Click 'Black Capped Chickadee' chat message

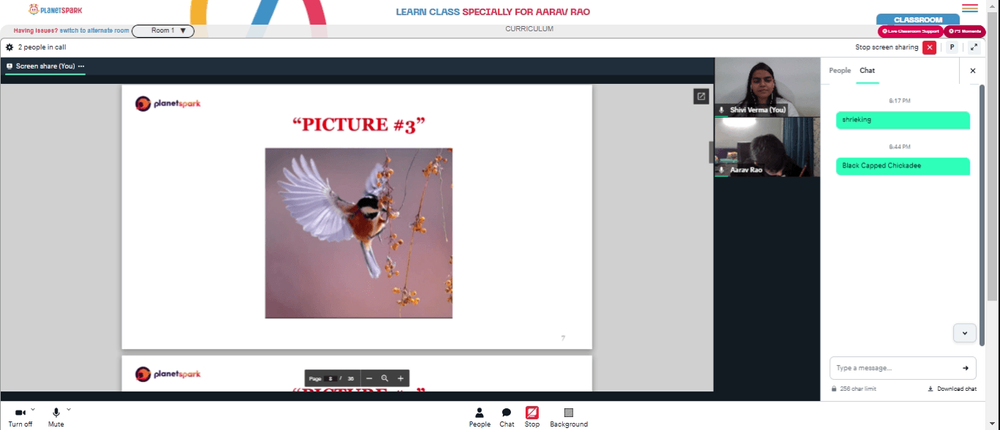tap(902, 166)
